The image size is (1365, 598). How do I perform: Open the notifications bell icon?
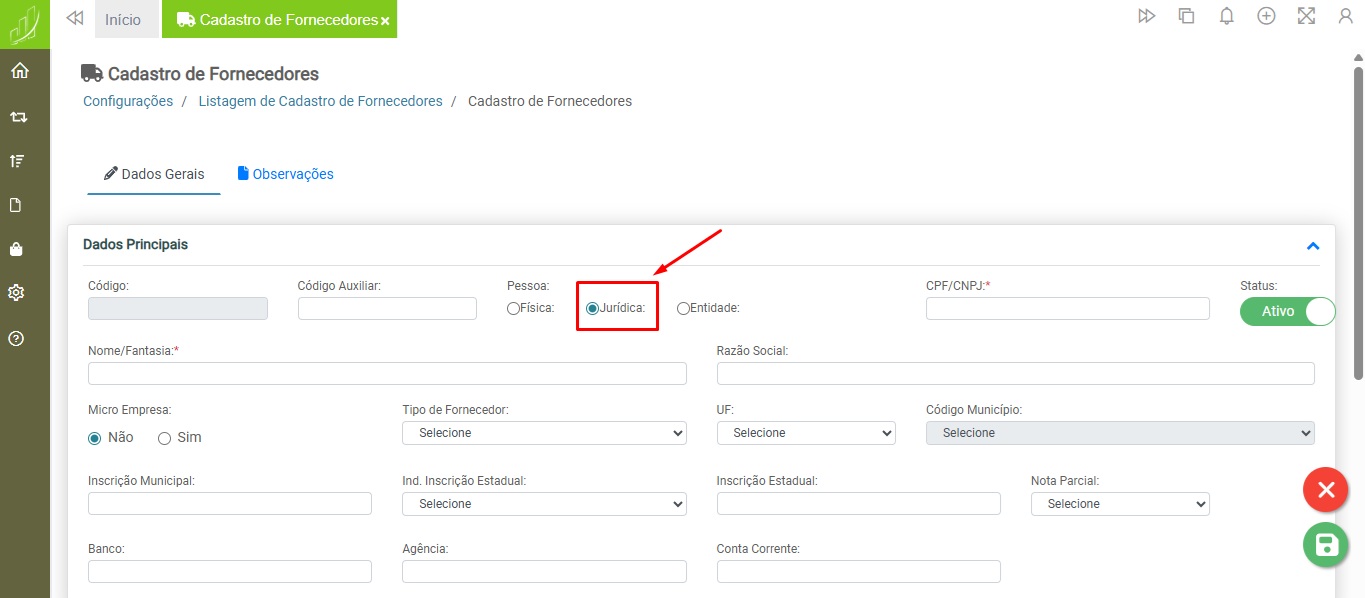coord(1226,16)
